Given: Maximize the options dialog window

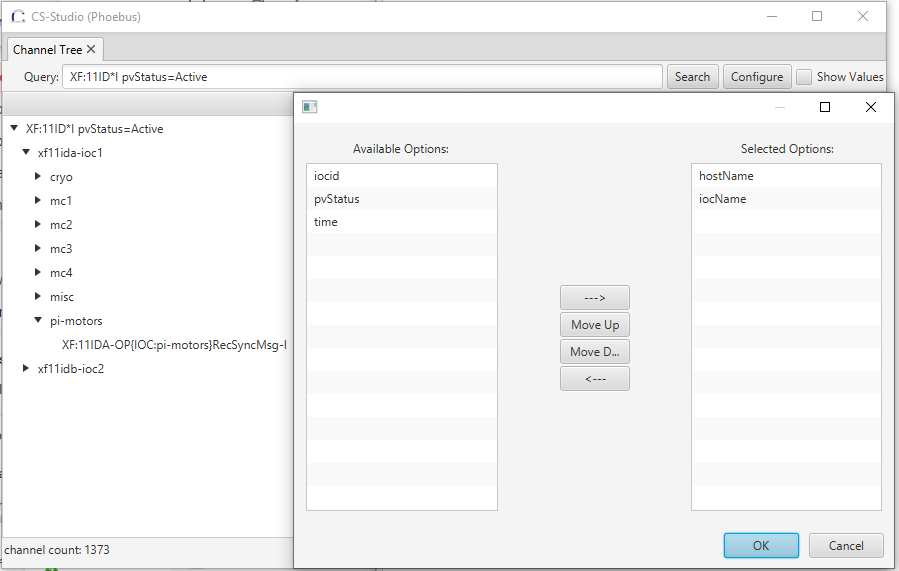Looking at the screenshot, I should click(x=825, y=107).
